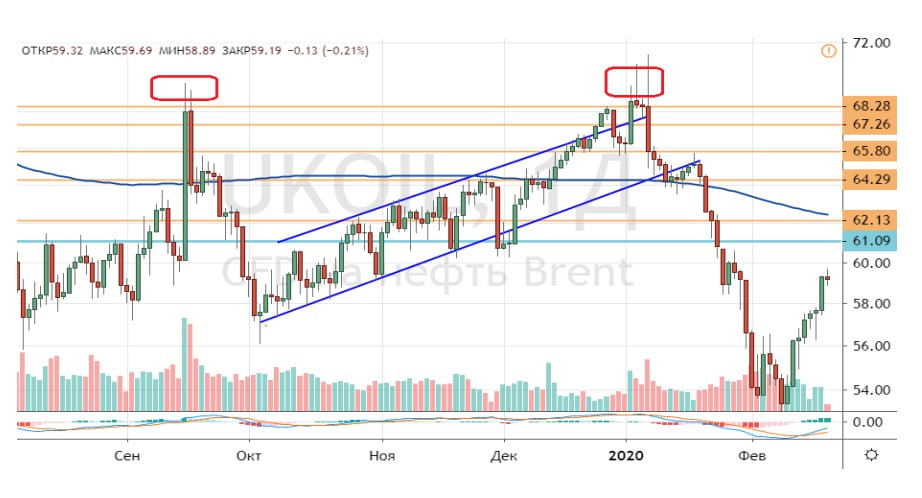Click the Ноя month on time axis
Image resolution: width=922 pixels, height=498 pixels.
(380, 456)
